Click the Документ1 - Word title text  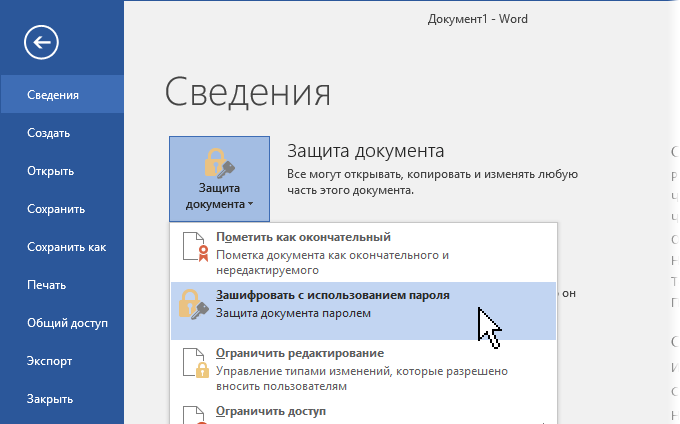pyautogui.click(x=477, y=19)
